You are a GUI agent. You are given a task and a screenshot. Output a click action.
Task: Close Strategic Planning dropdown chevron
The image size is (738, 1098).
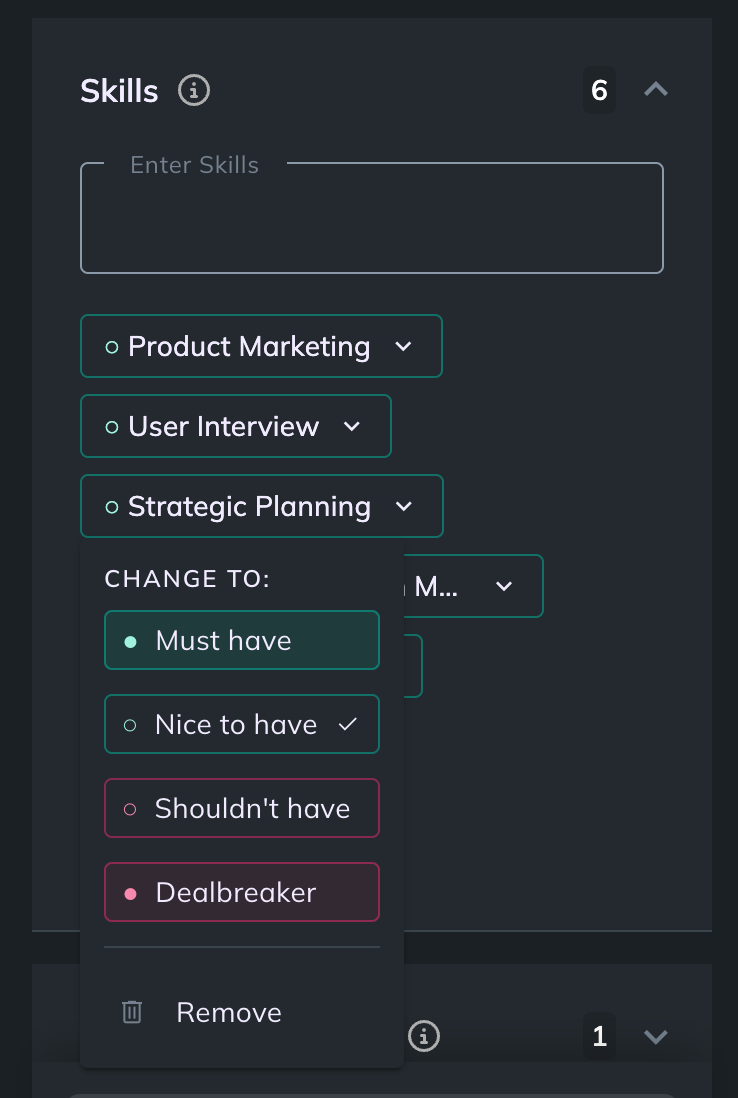coord(404,506)
